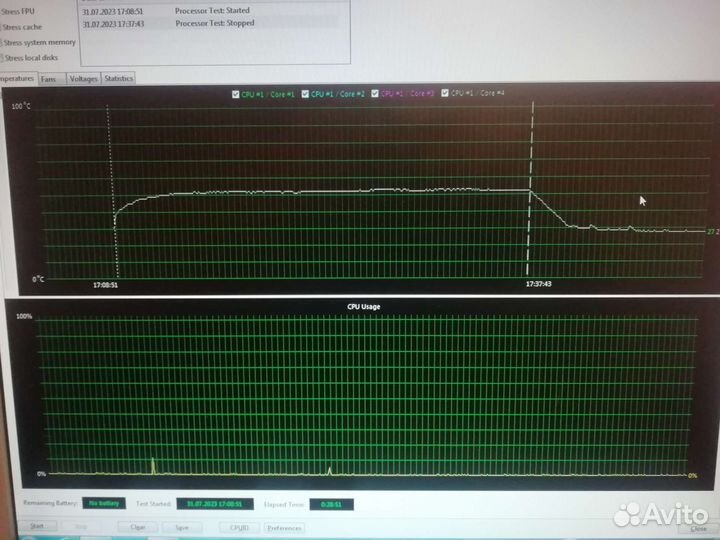Open the Preferences dialog
This screenshot has width=720, height=540.
point(284,528)
